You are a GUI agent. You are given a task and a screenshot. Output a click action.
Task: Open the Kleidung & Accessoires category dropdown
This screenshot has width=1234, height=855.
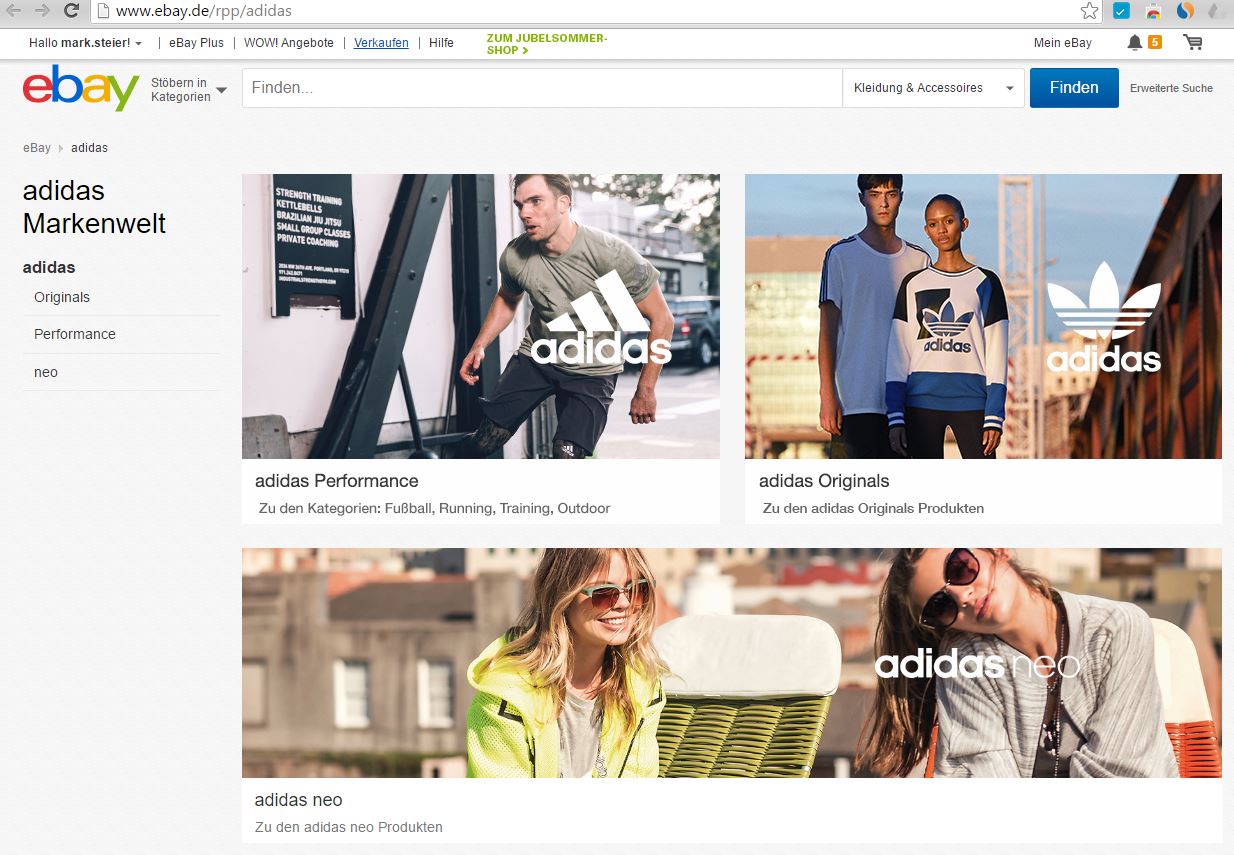[x=934, y=88]
